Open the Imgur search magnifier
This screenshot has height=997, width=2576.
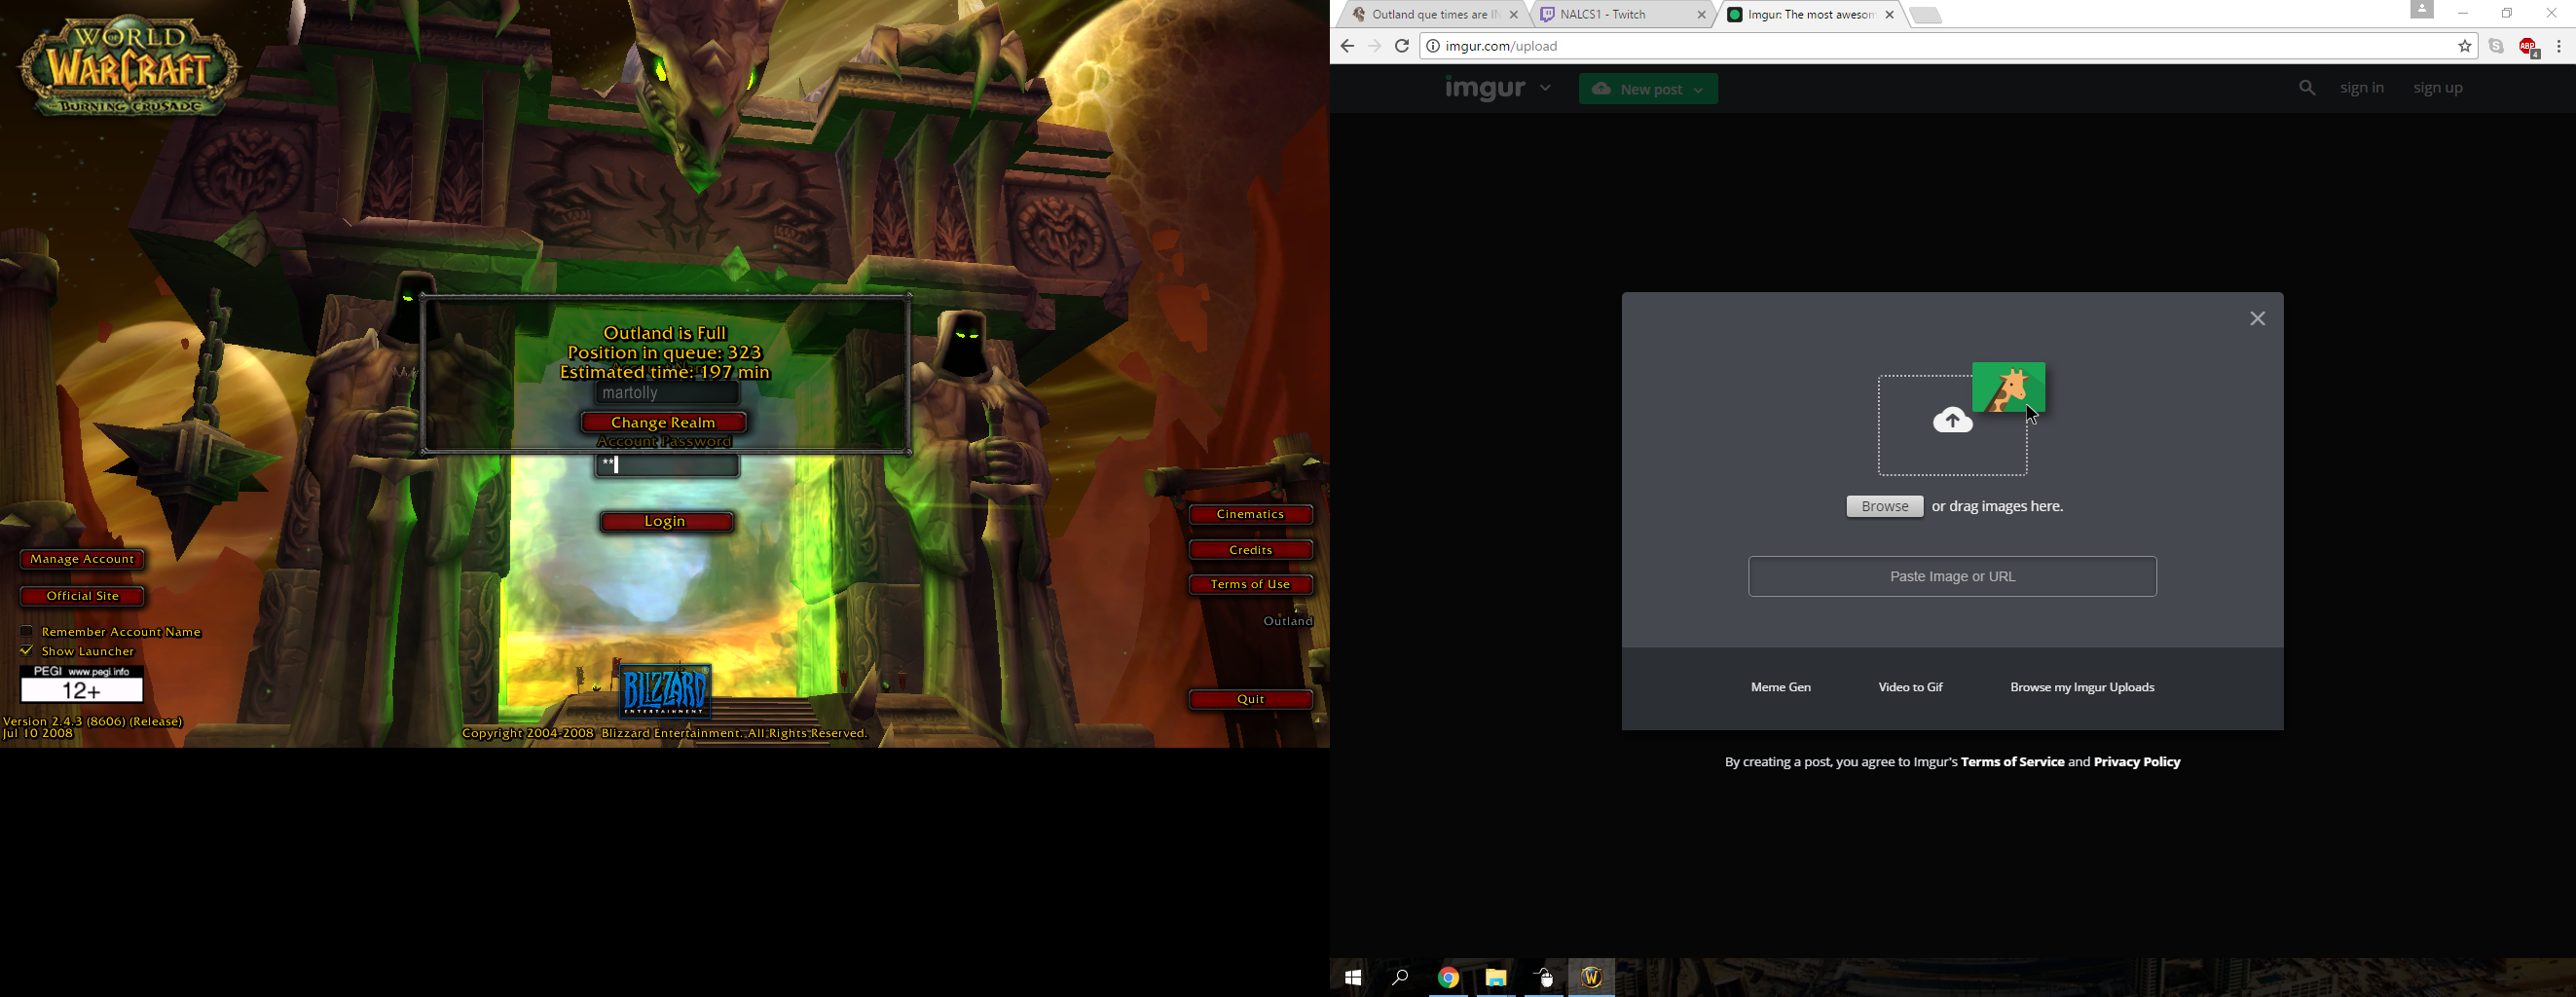(x=2307, y=88)
